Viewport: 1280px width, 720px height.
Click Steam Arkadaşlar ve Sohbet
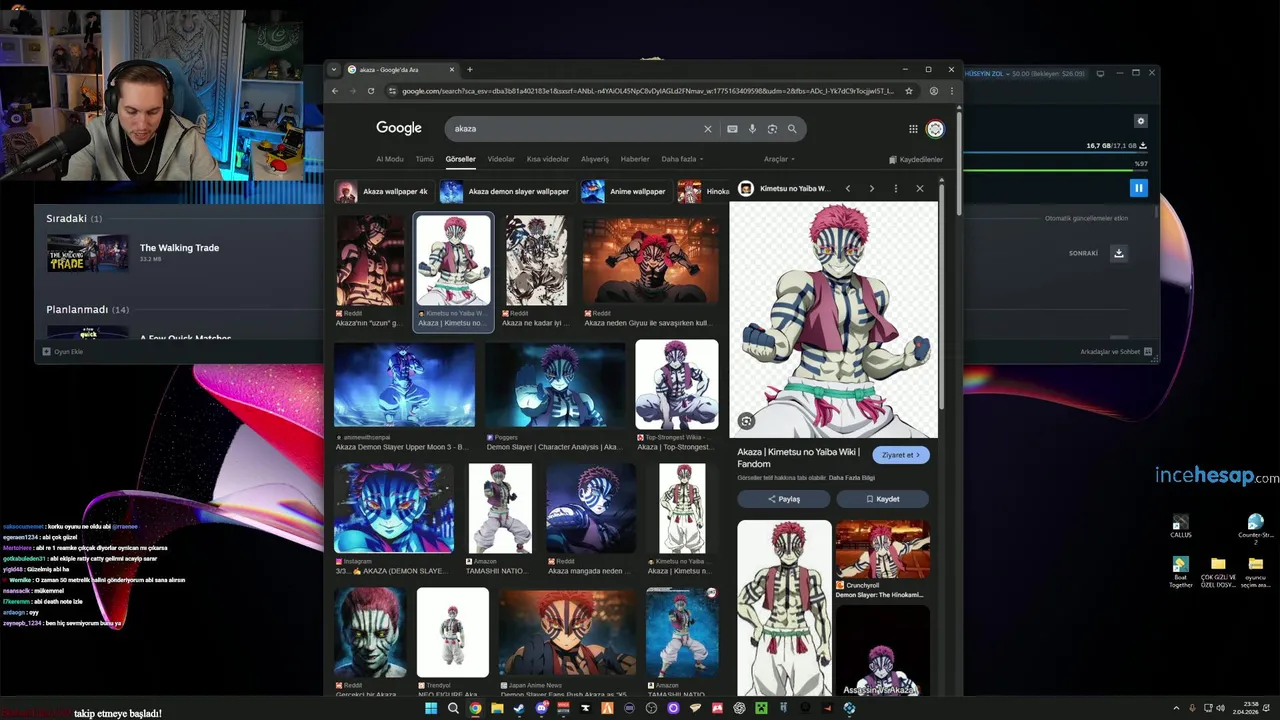coord(1116,352)
